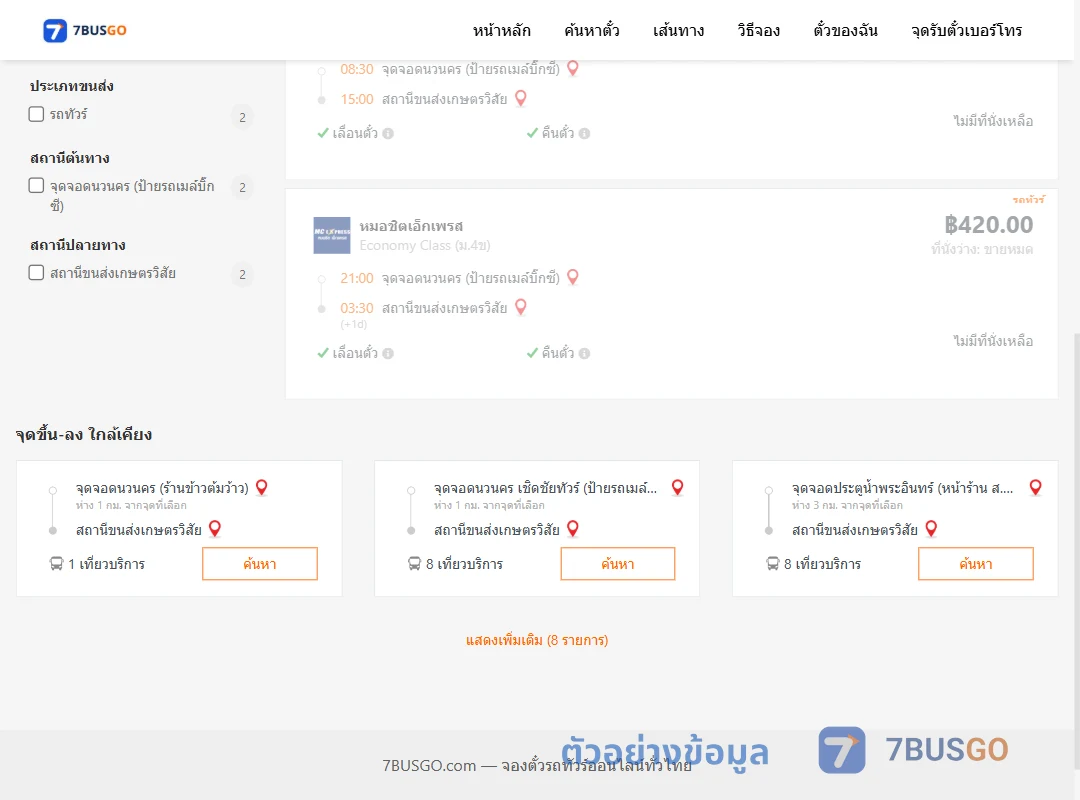Click the 7BUSGO logo in header
1080x800 pixels.
85,30
